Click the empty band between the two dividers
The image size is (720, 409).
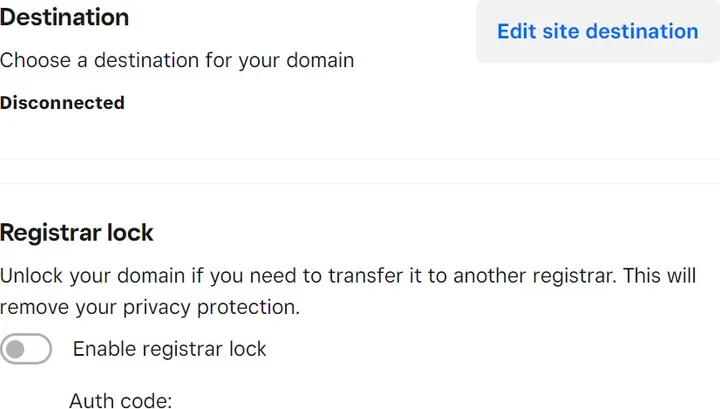pos(360,171)
